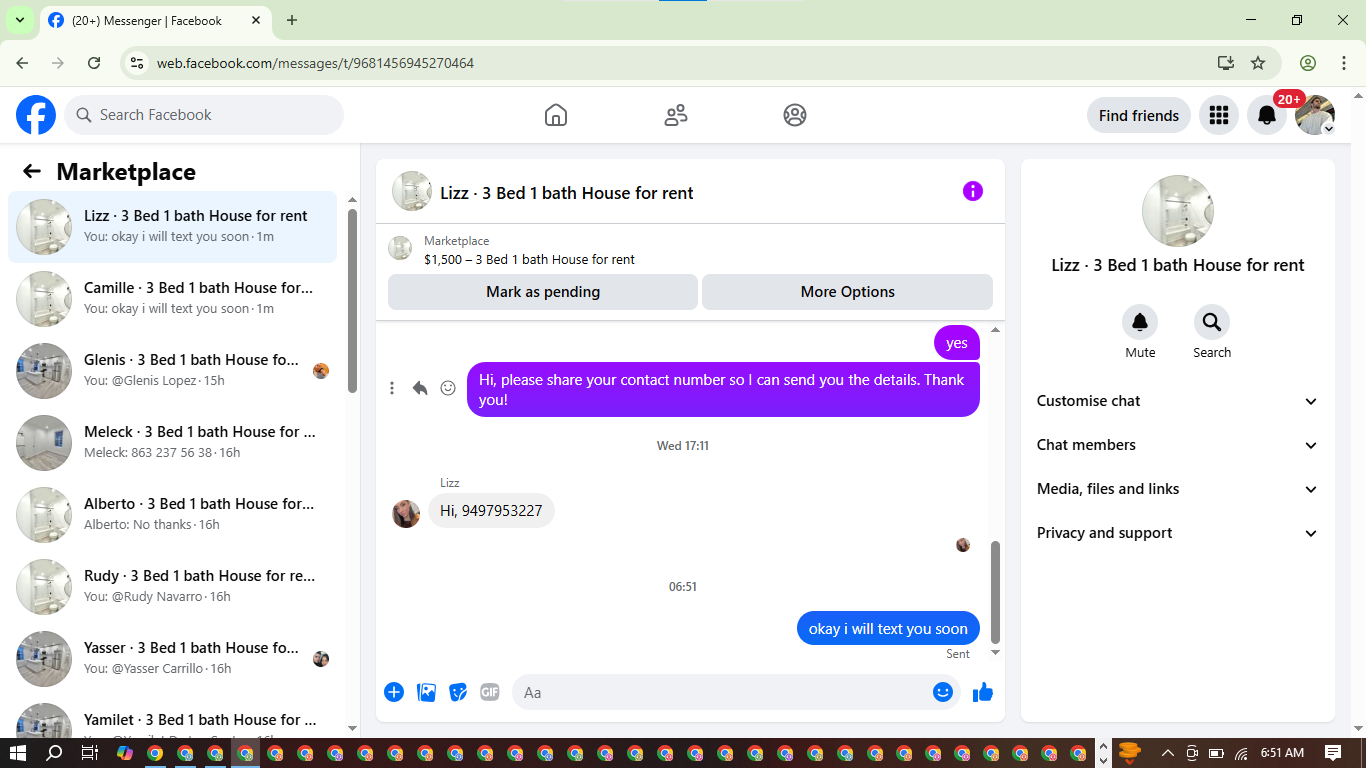Open Lizz conversation in the list

(x=173, y=227)
